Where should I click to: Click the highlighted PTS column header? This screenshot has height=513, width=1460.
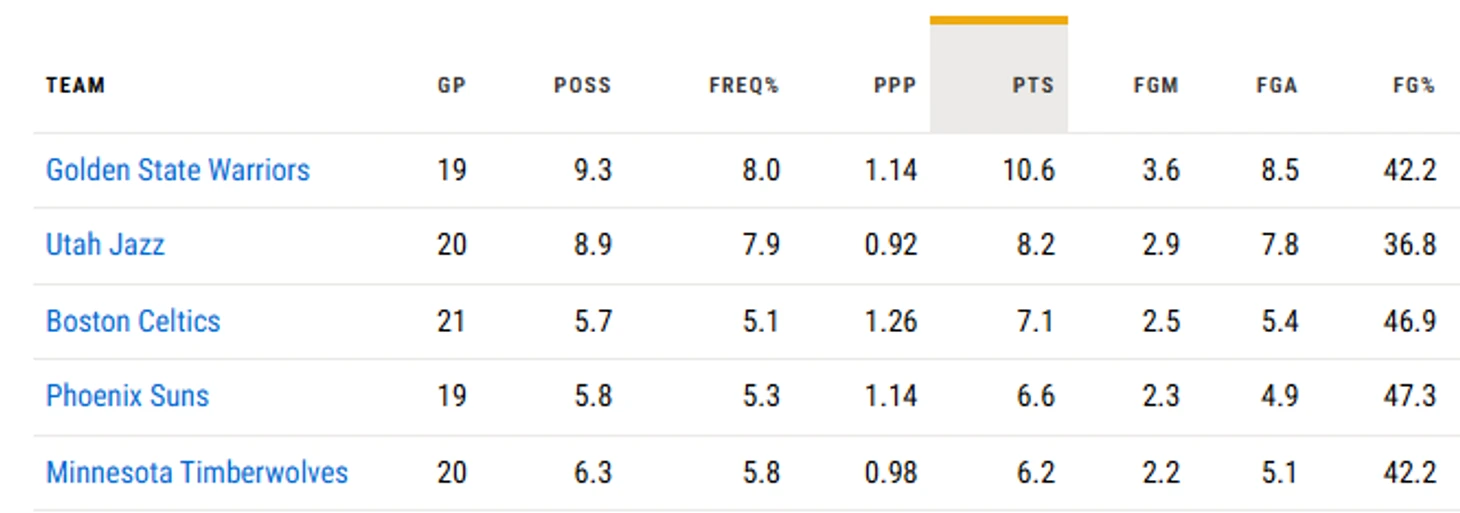tap(1033, 85)
